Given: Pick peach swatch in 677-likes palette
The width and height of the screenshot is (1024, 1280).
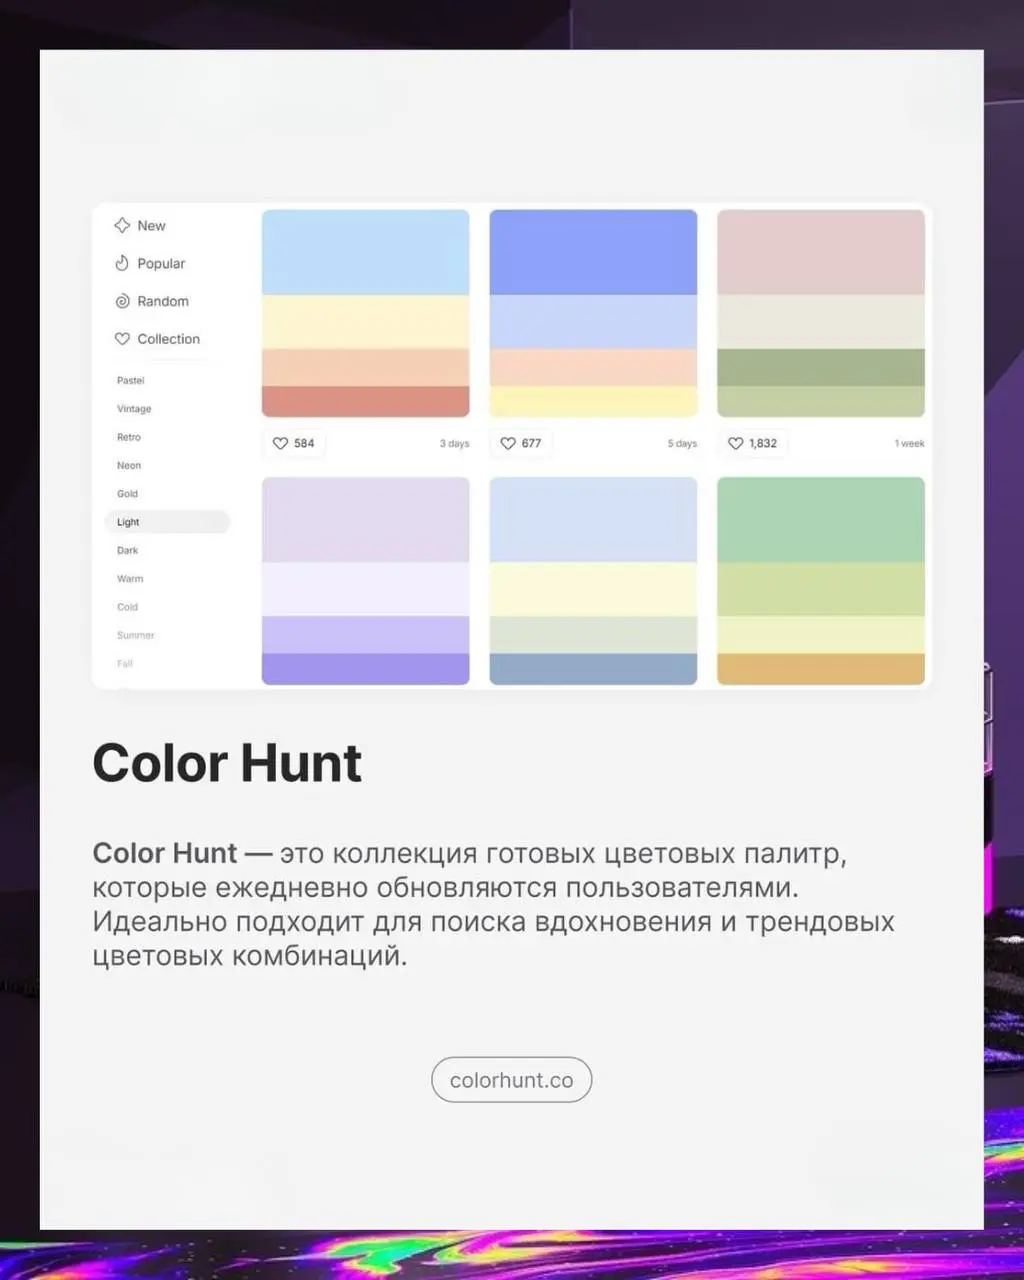Looking at the screenshot, I should tap(594, 368).
